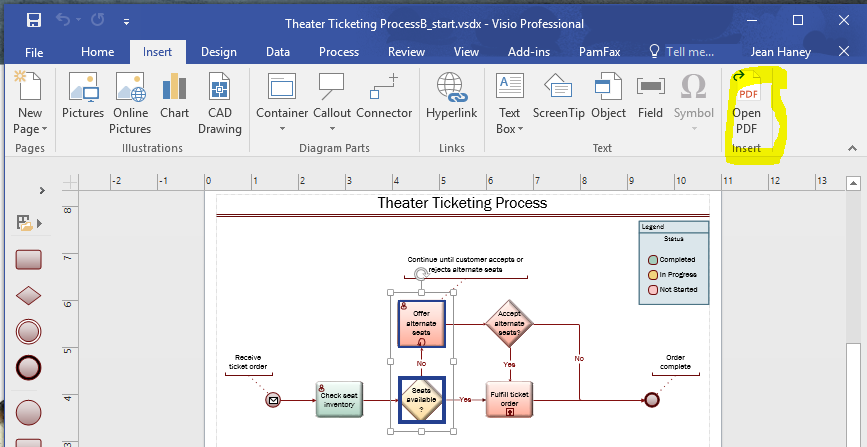The height and width of the screenshot is (447, 867).
Task: Select the Connector tool
Action: pyautogui.click(x=384, y=95)
